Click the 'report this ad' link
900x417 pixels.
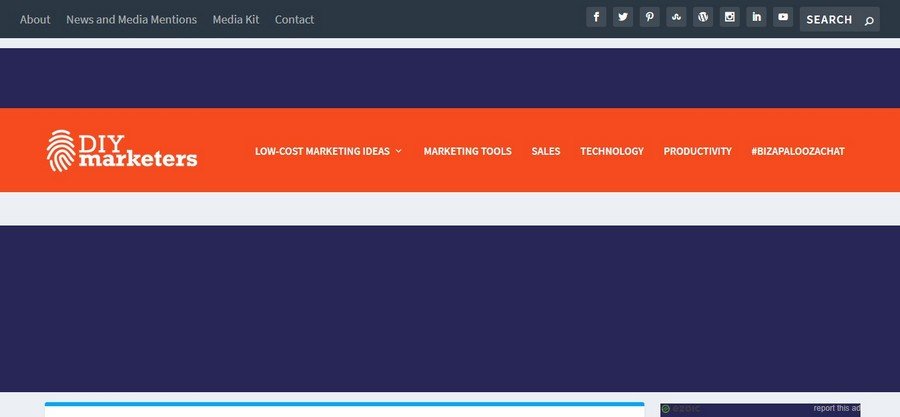point(836,408)
